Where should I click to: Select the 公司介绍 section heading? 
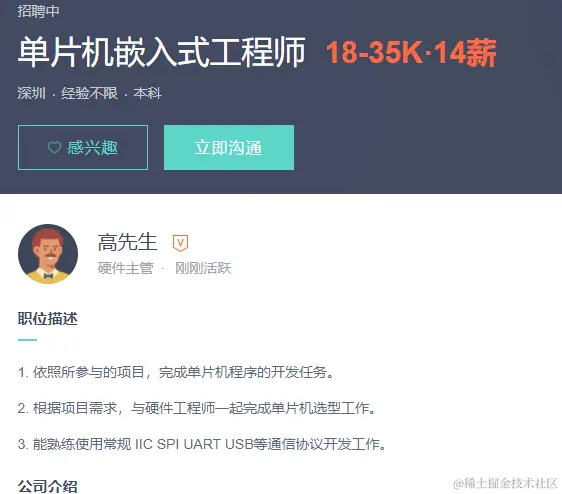(48, 486)
